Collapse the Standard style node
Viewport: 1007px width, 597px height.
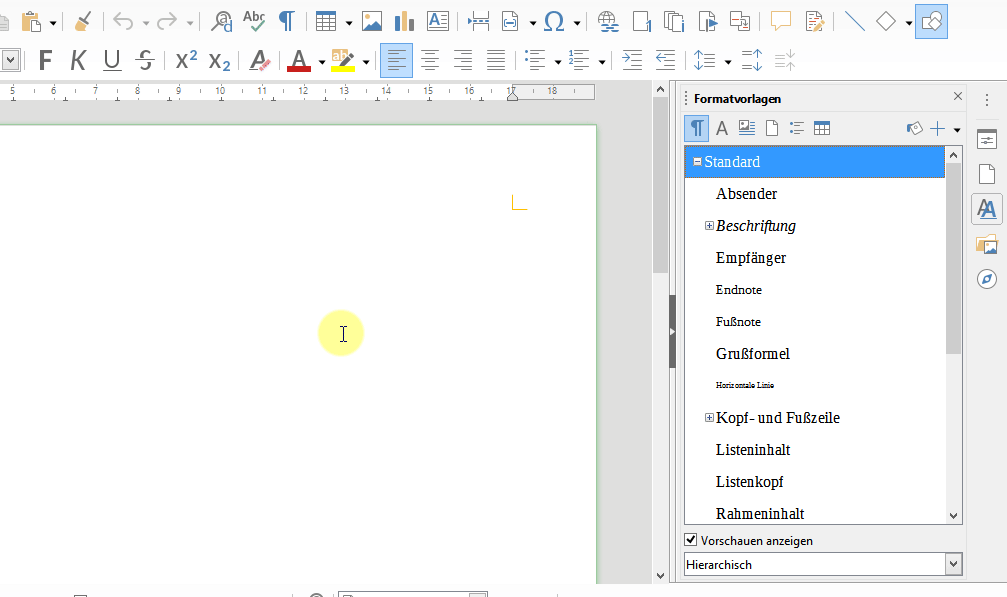click(x=697, y=162)
